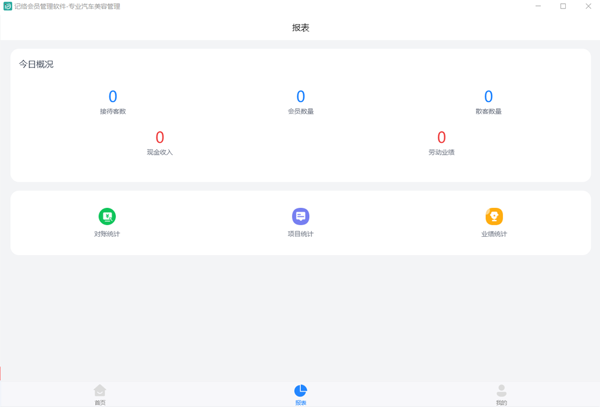
Task: Maximize the application window
Action: coord(562,6)
